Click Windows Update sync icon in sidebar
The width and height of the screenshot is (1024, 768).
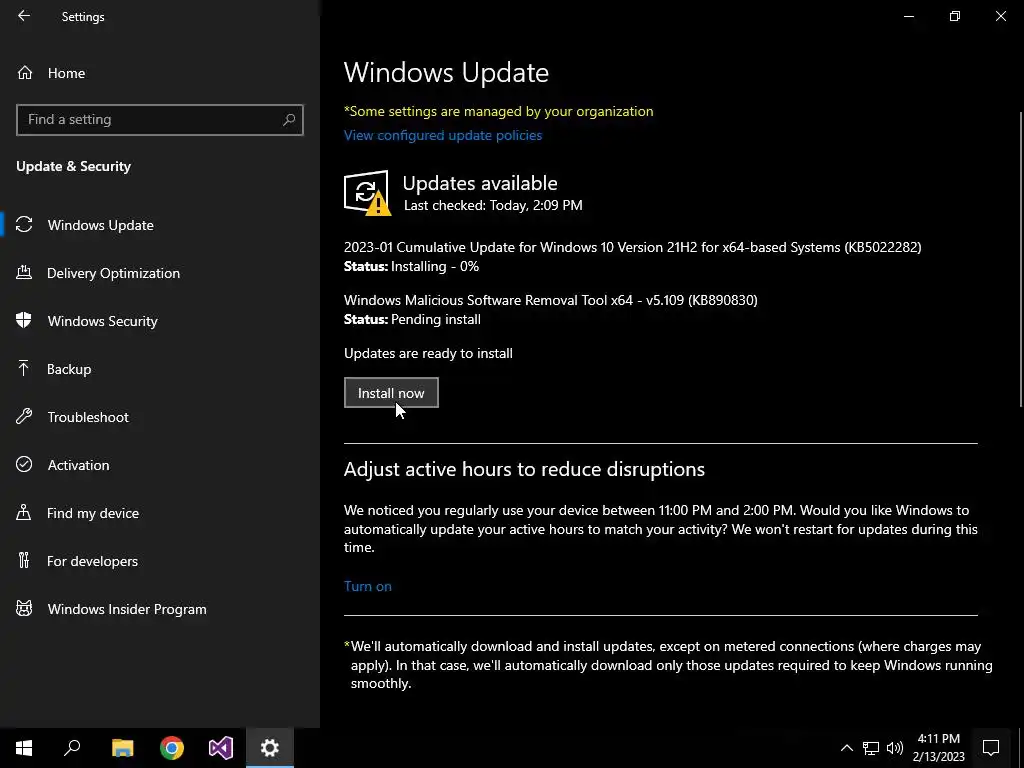tap(24, 225)
